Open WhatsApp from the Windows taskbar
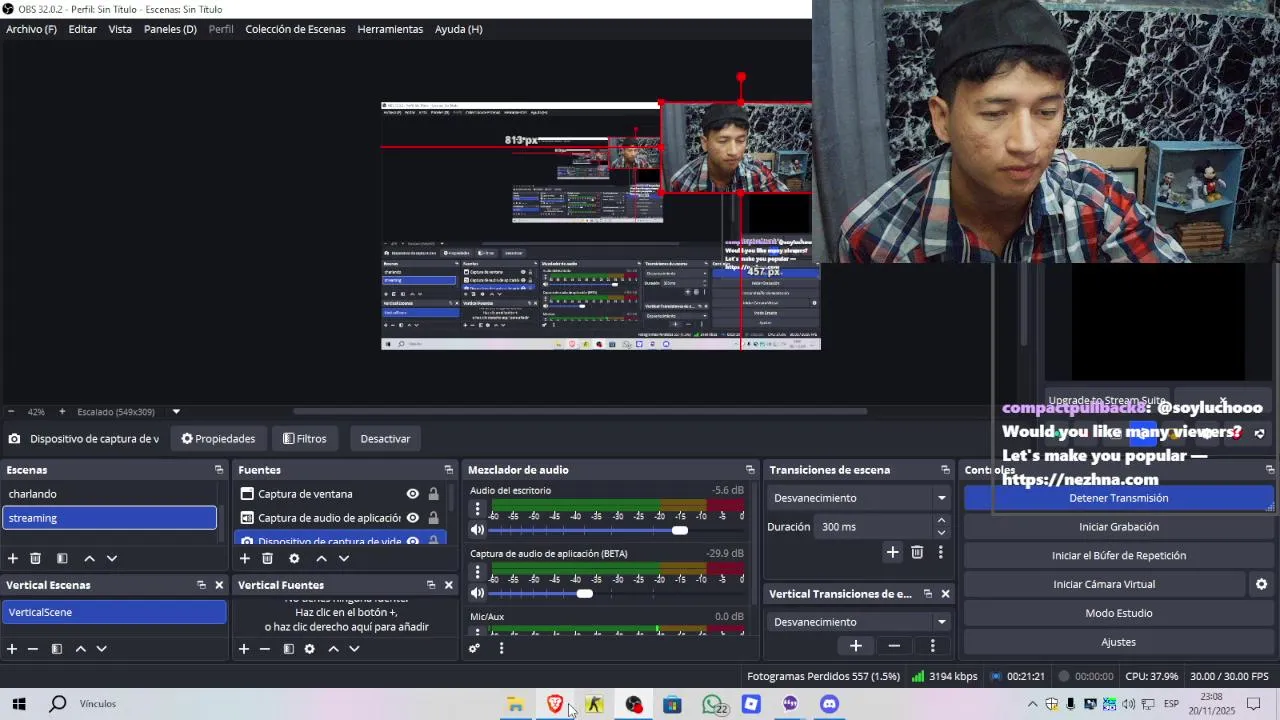 coord(712,704)
